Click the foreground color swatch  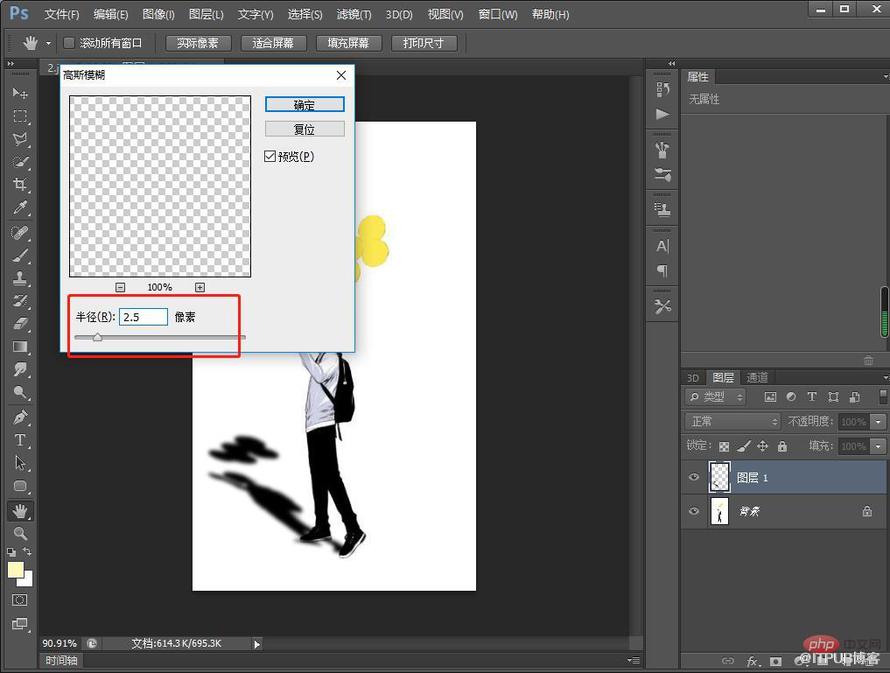(15, 570)
